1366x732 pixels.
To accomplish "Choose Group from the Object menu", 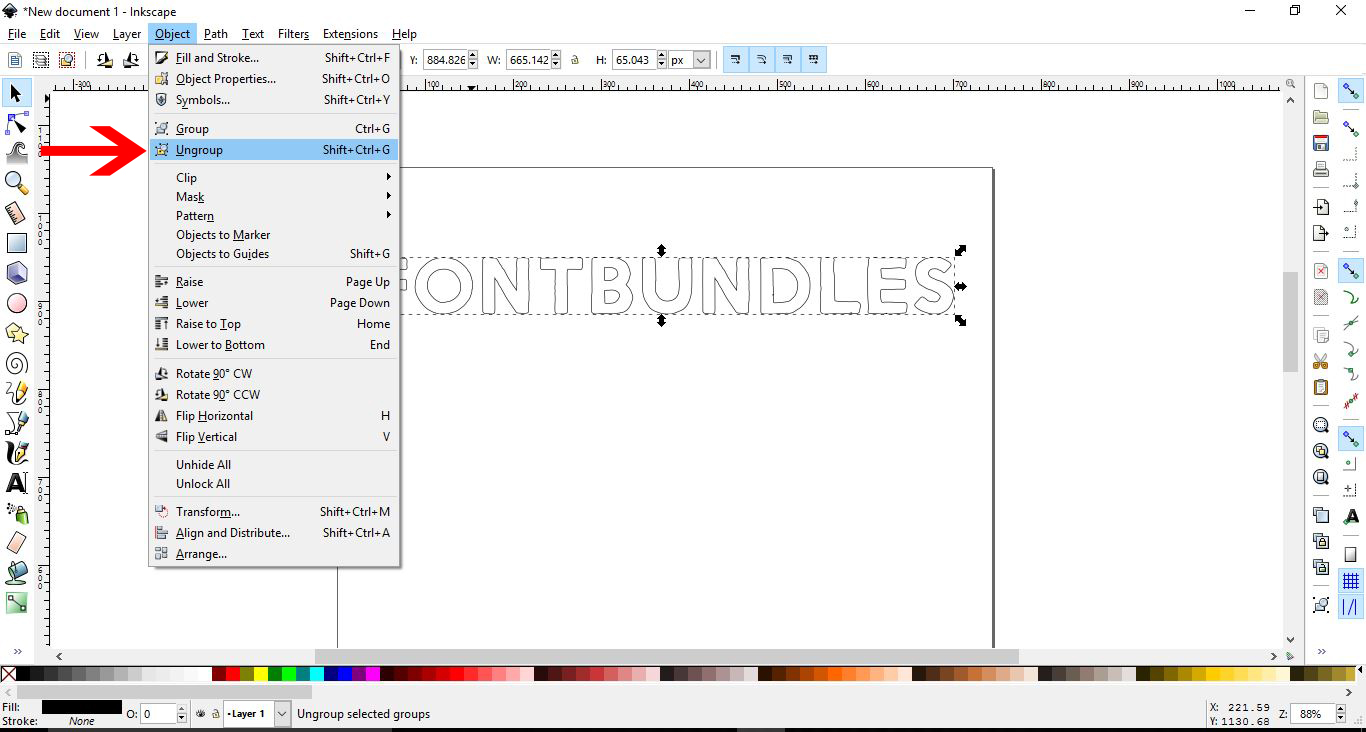I will [273, 129].
